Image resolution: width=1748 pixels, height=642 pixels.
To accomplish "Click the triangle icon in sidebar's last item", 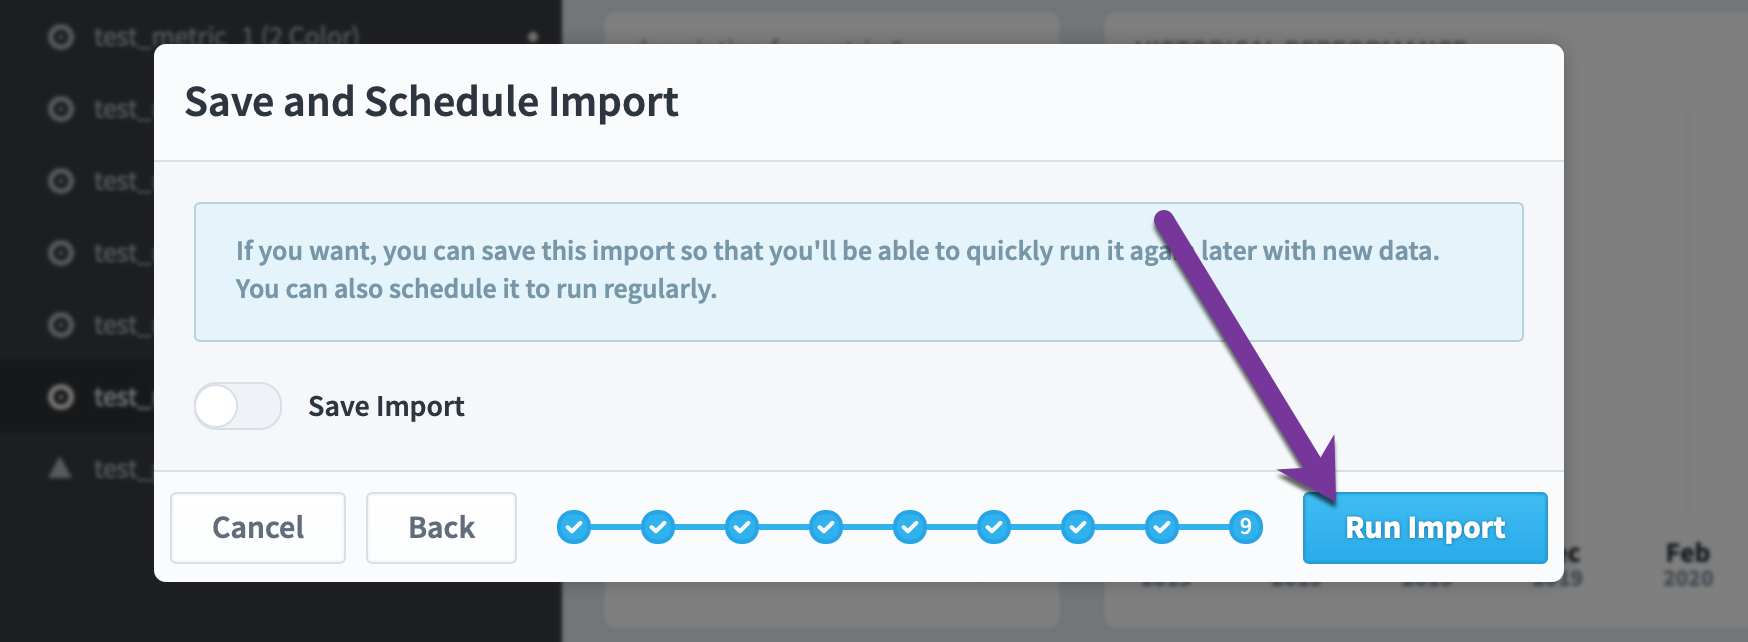I will [61, 468].
